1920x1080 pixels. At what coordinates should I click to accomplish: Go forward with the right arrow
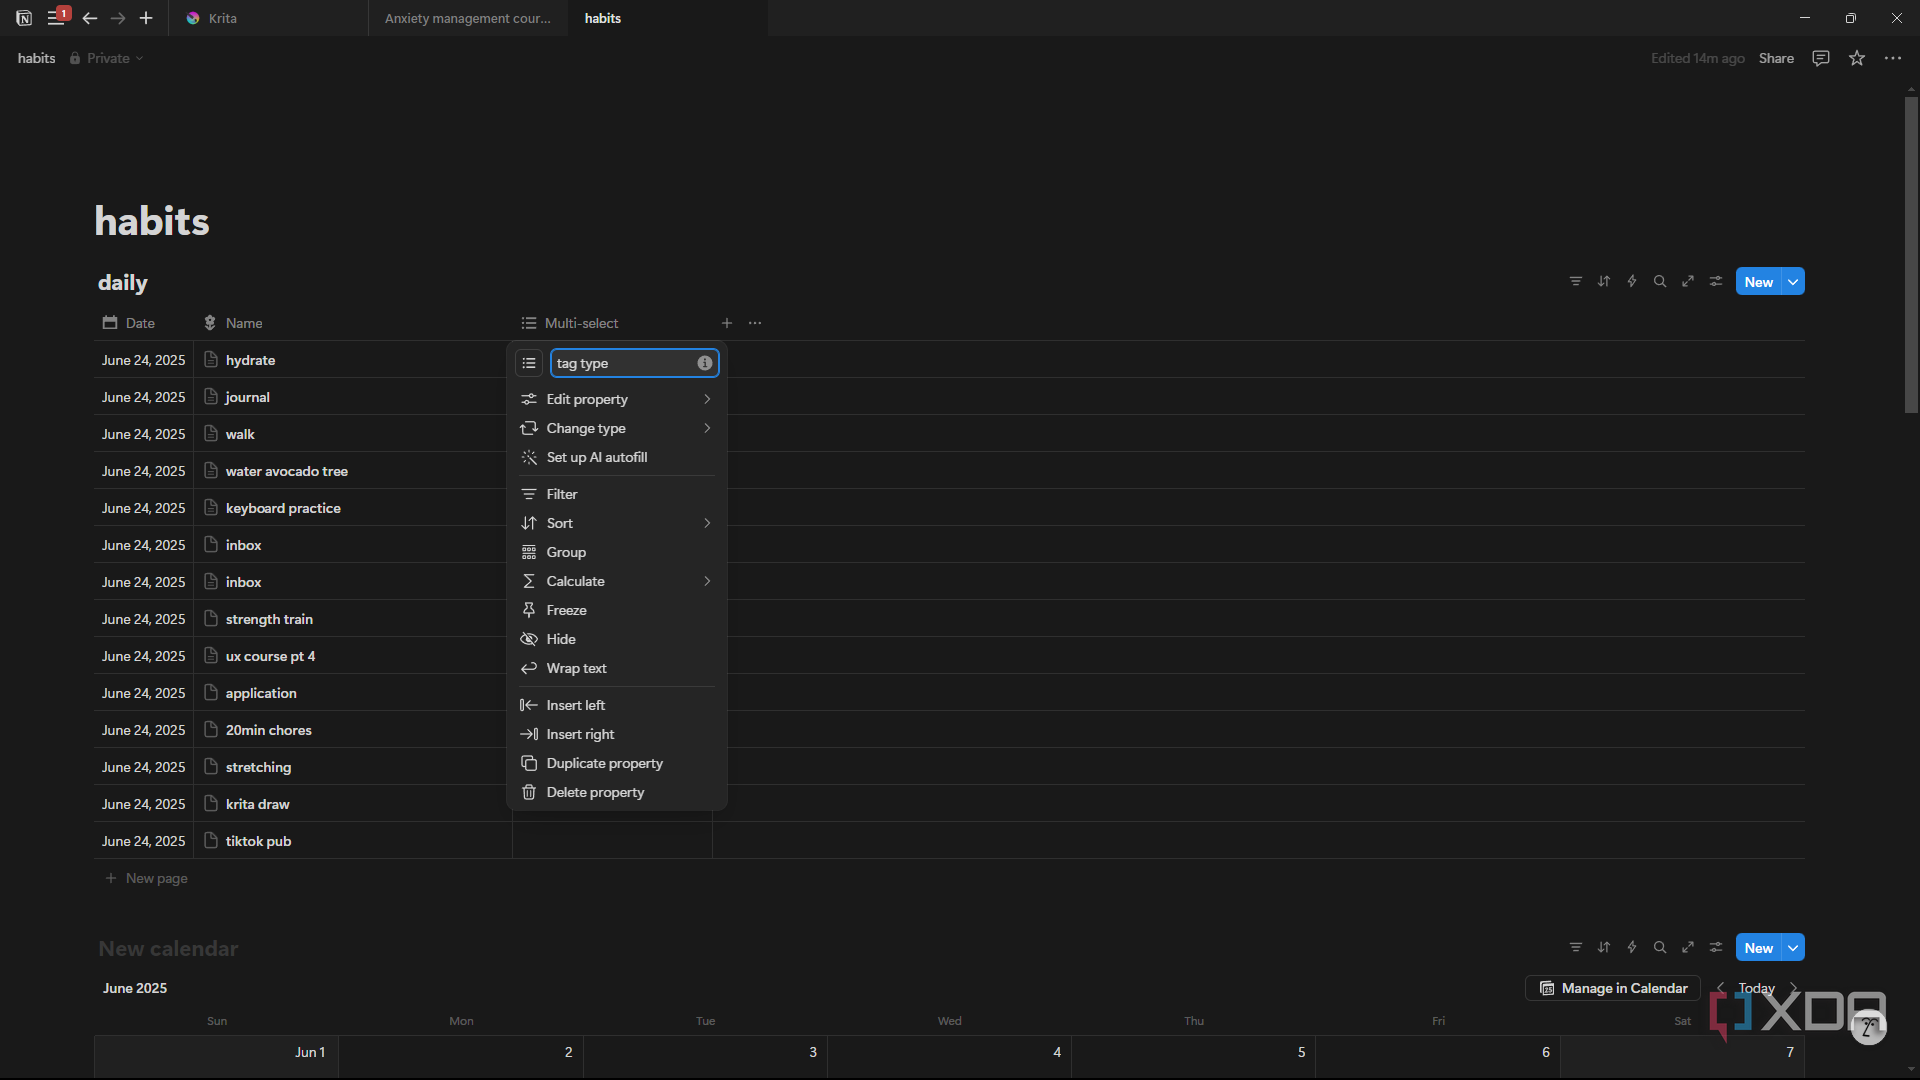(118, 18)
